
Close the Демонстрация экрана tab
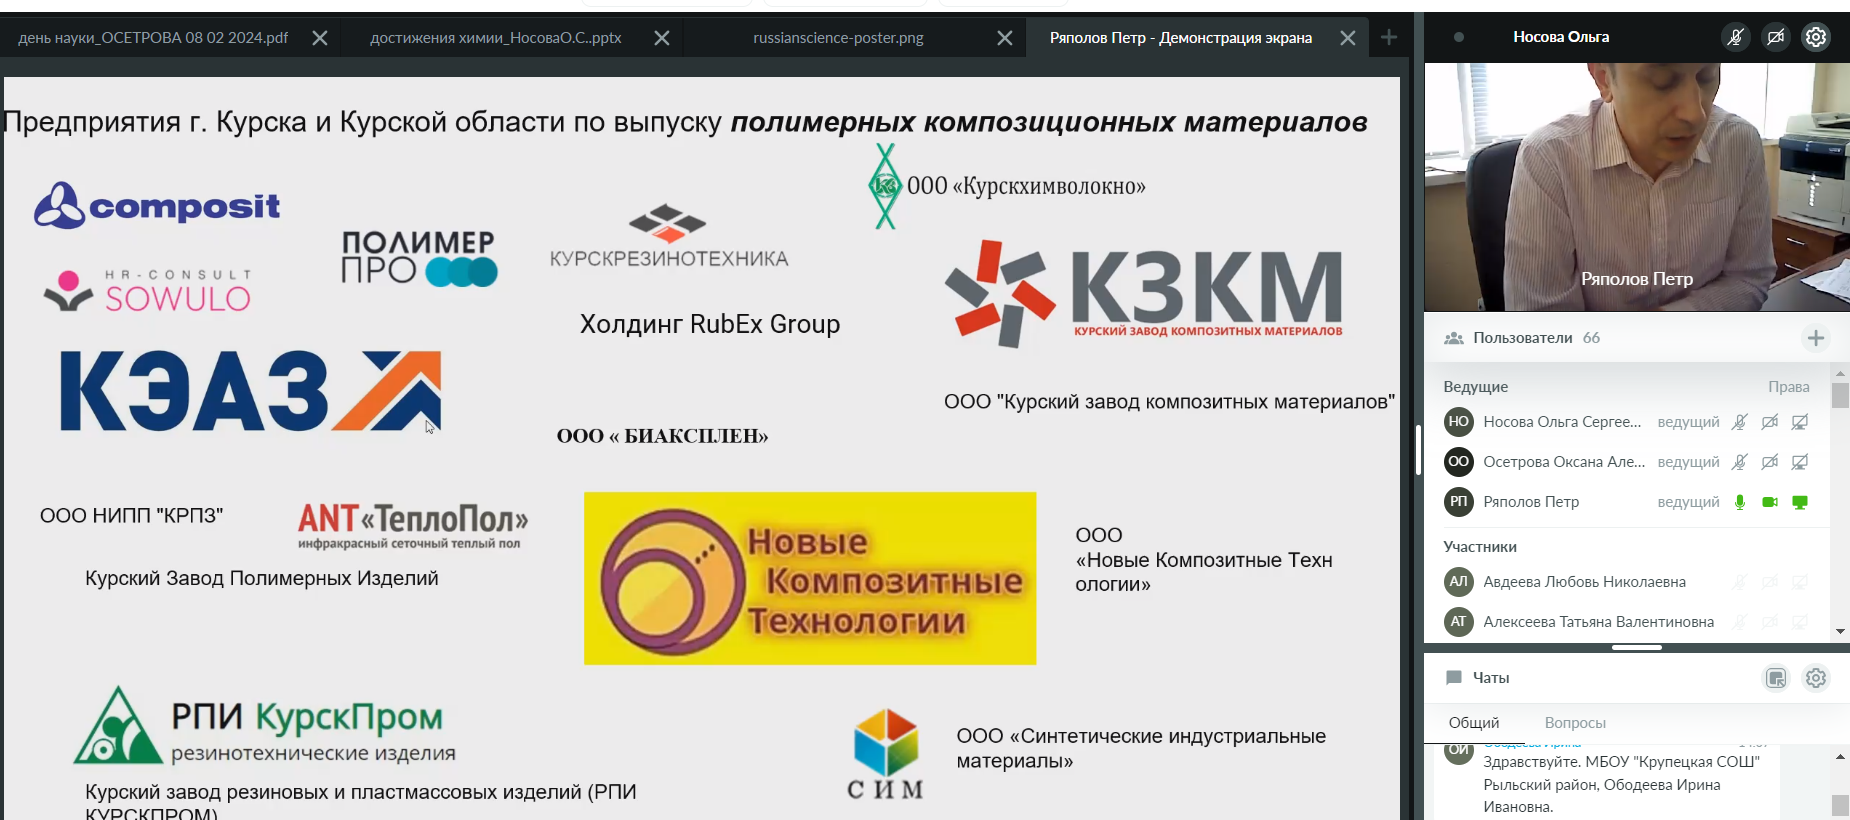click(1348, 38)
